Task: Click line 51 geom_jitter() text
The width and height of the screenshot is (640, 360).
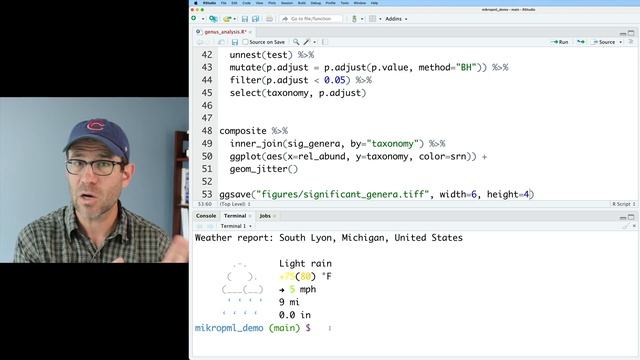Action: [264, 169]
